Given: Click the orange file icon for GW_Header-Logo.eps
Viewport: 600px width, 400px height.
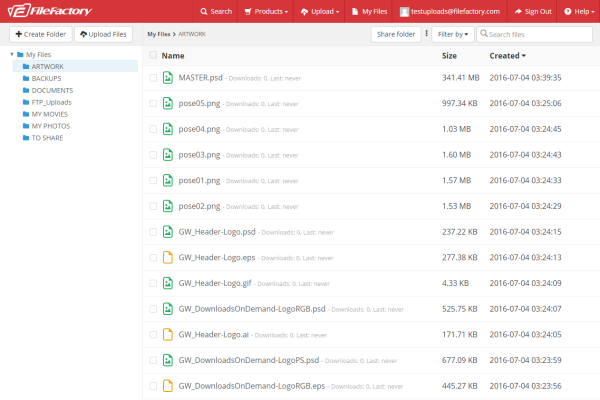Looking at the screenshot, I should point(168,257).
